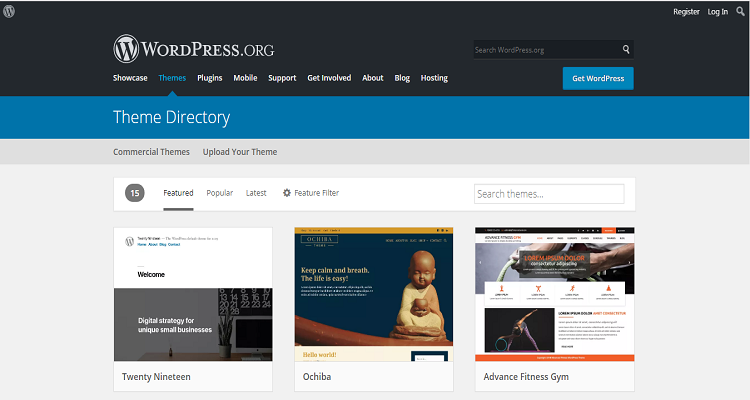Screen dimensions: 750x400
Task: Open Commercial Themes link
Action: click(x=151, y=152)
